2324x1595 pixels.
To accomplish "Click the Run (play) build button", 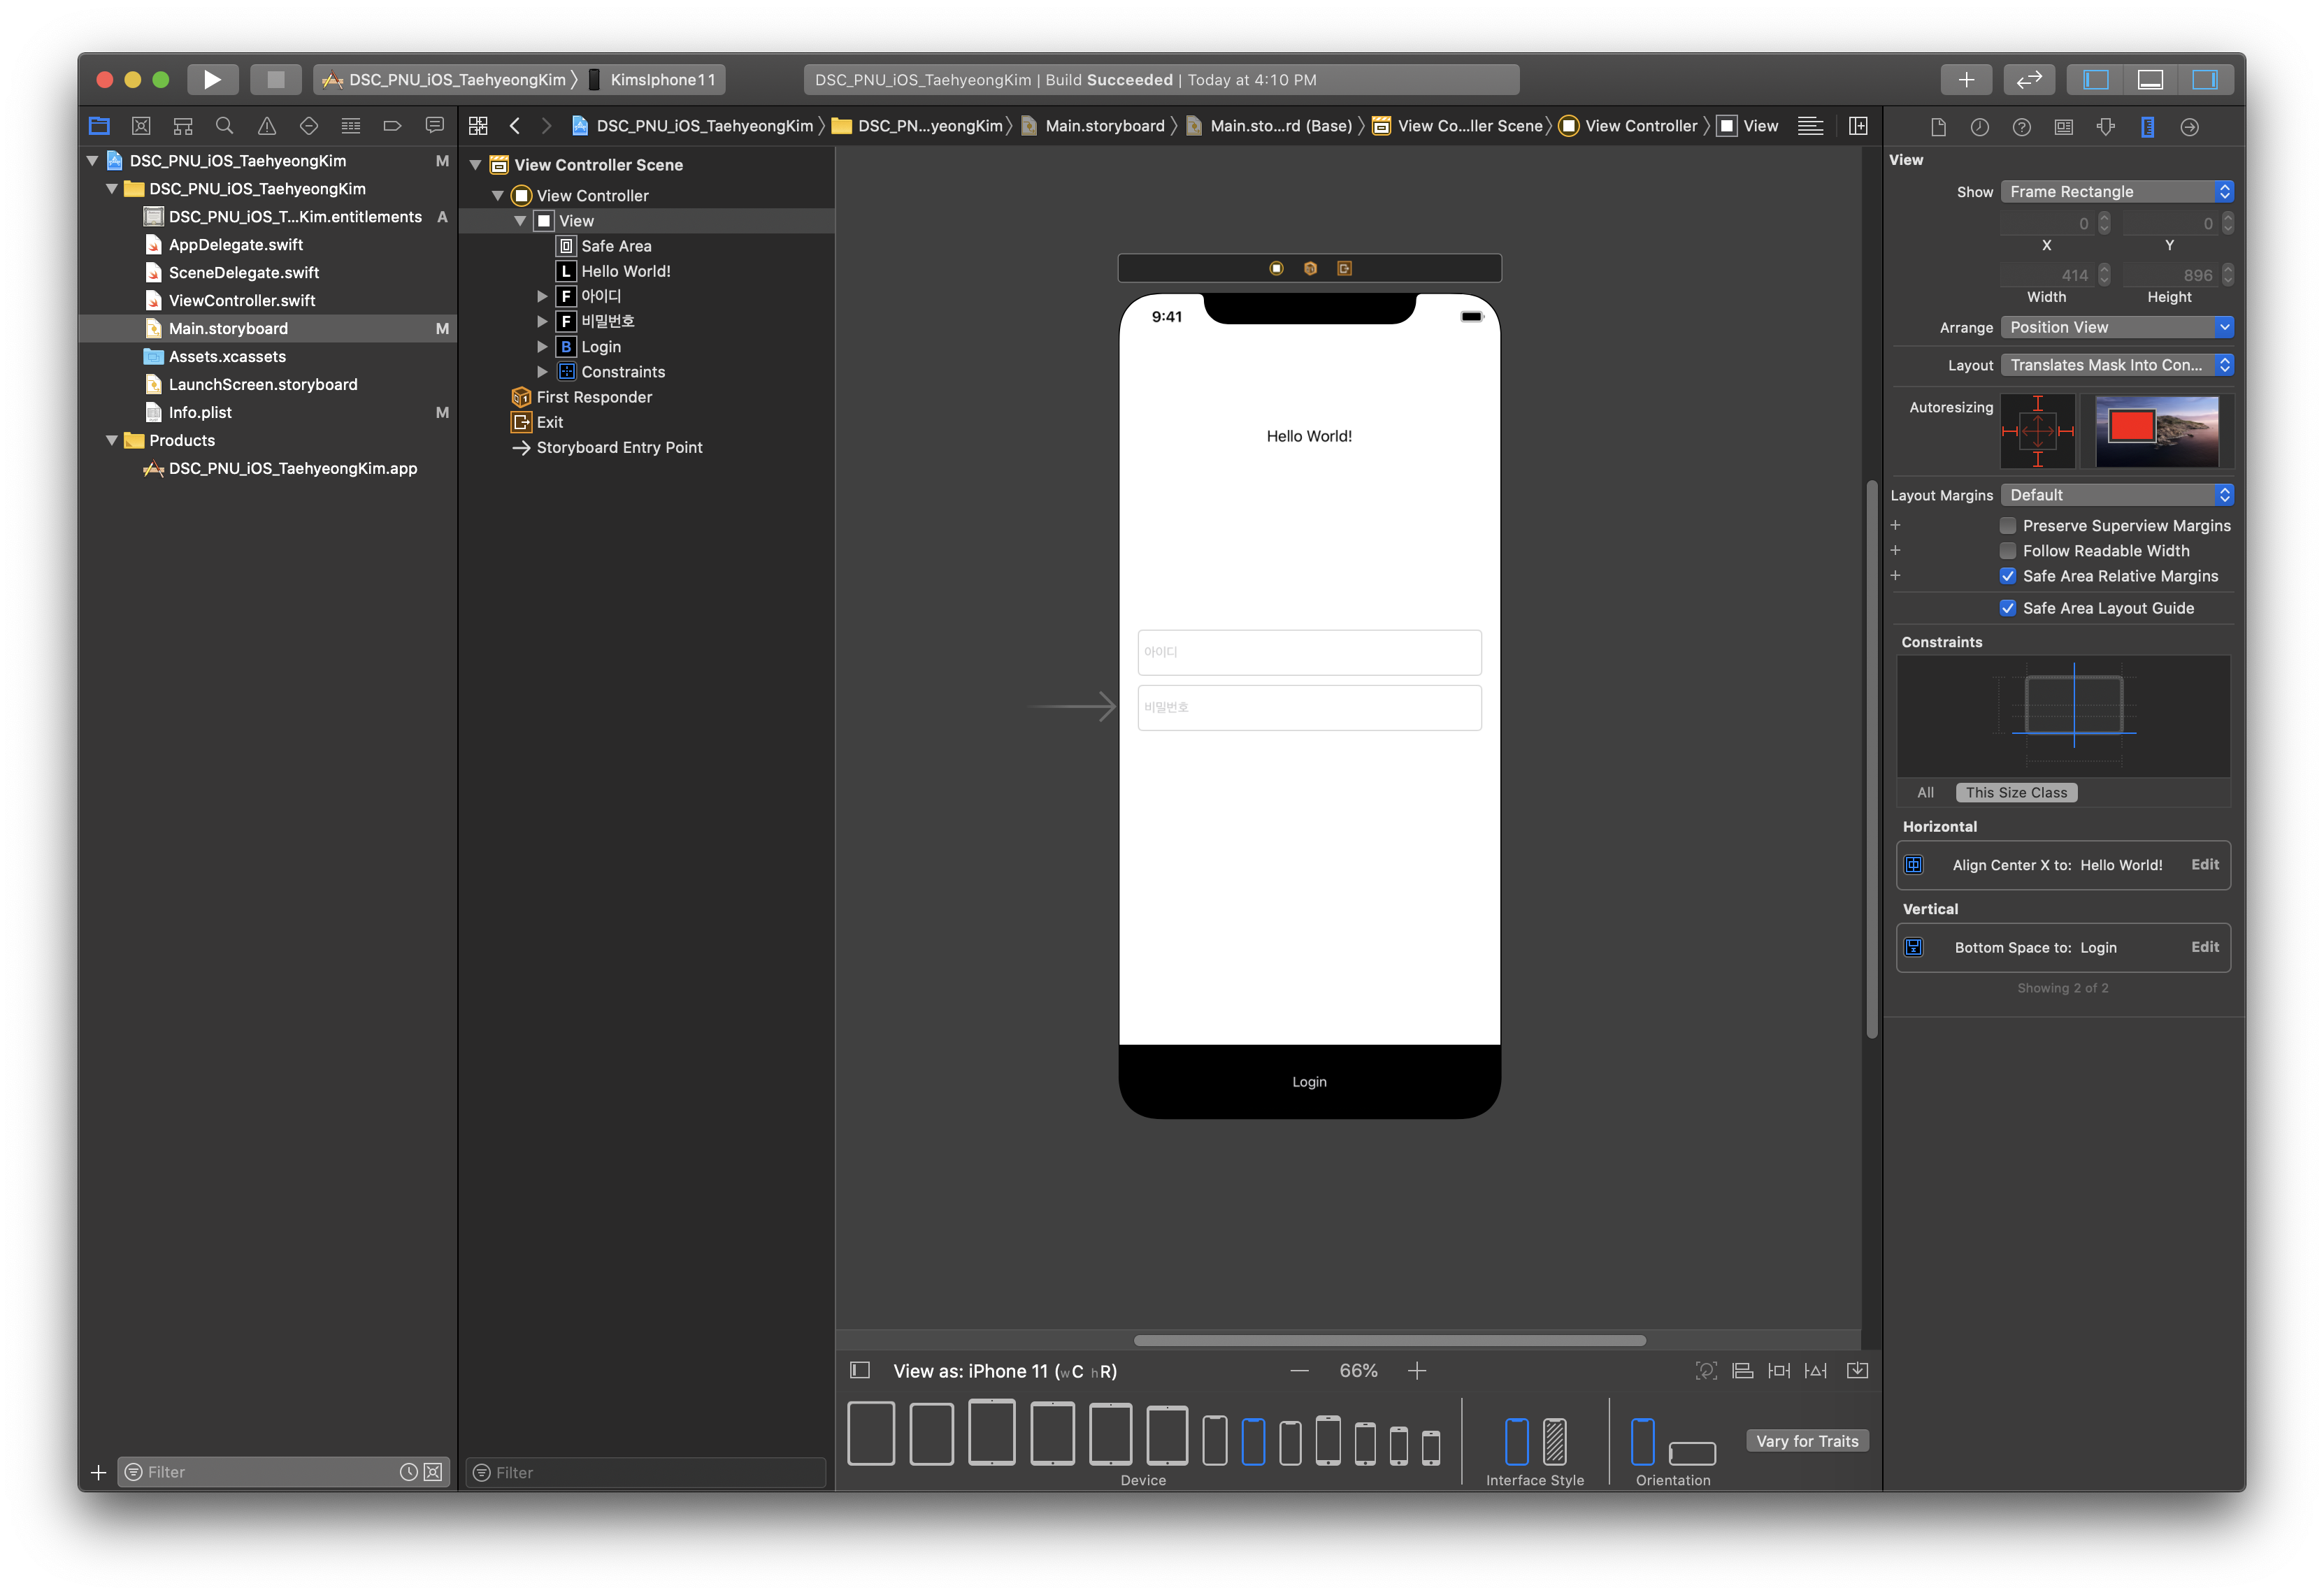I will pos(212,79).
